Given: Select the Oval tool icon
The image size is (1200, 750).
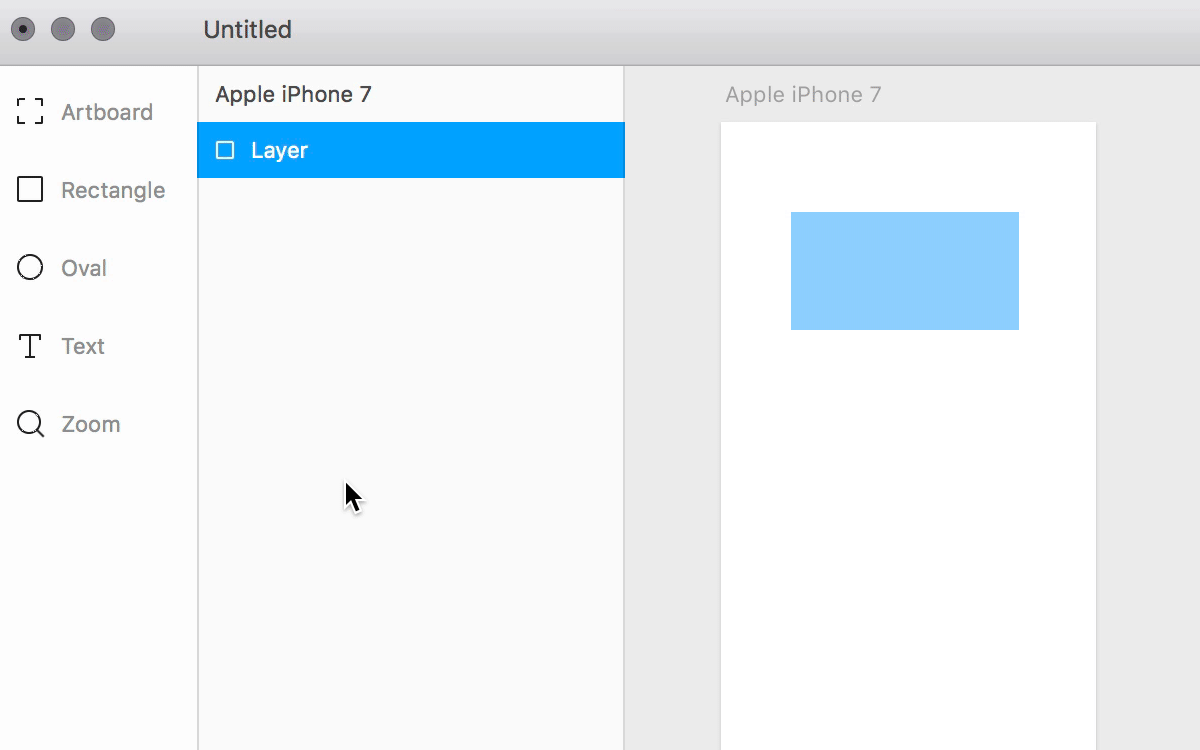Looking at the screenshot, I should pos(30,267).
